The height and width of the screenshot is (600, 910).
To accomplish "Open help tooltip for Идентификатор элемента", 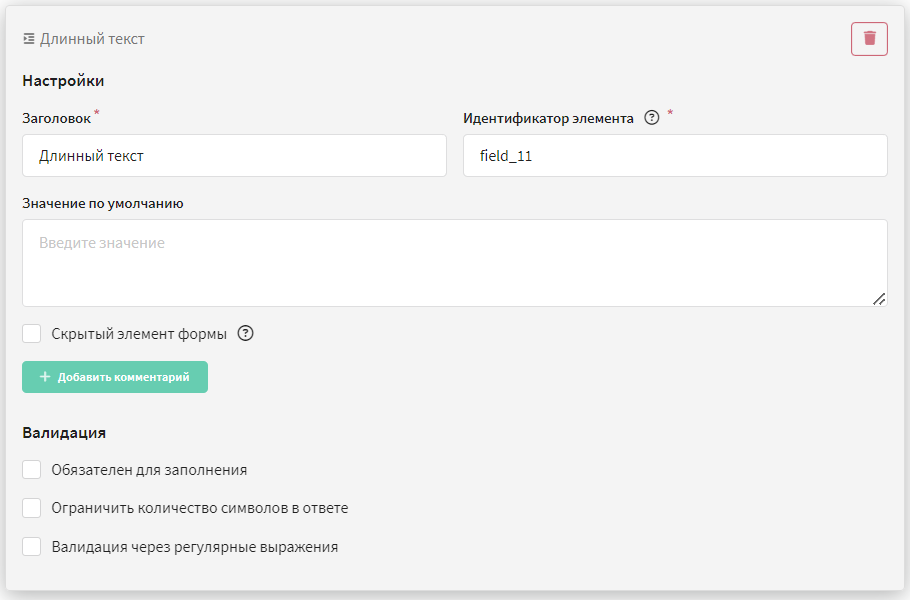I will point(652,118).
